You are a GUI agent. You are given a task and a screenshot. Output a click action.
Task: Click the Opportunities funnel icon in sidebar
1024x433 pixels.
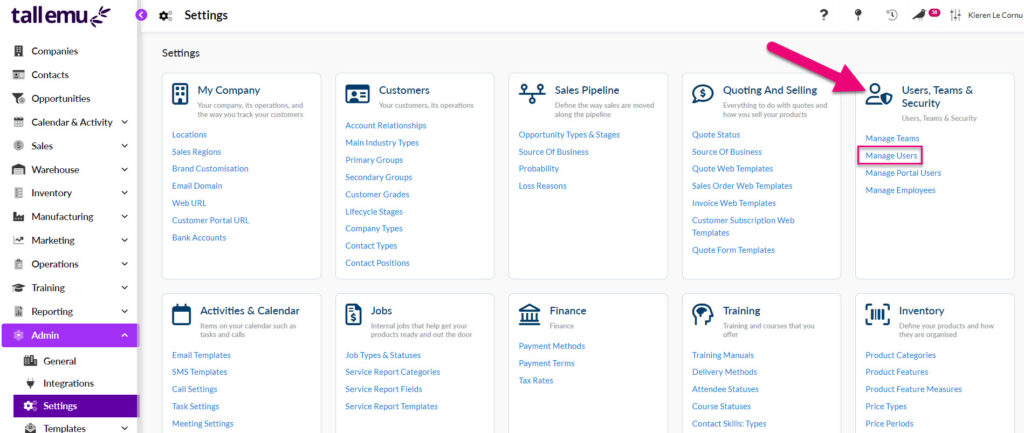pos(18,99)
